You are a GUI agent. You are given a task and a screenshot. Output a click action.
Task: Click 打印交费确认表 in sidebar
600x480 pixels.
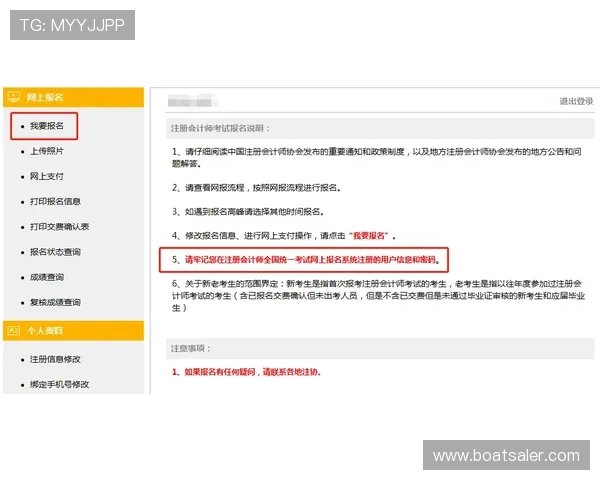[59, 227]
